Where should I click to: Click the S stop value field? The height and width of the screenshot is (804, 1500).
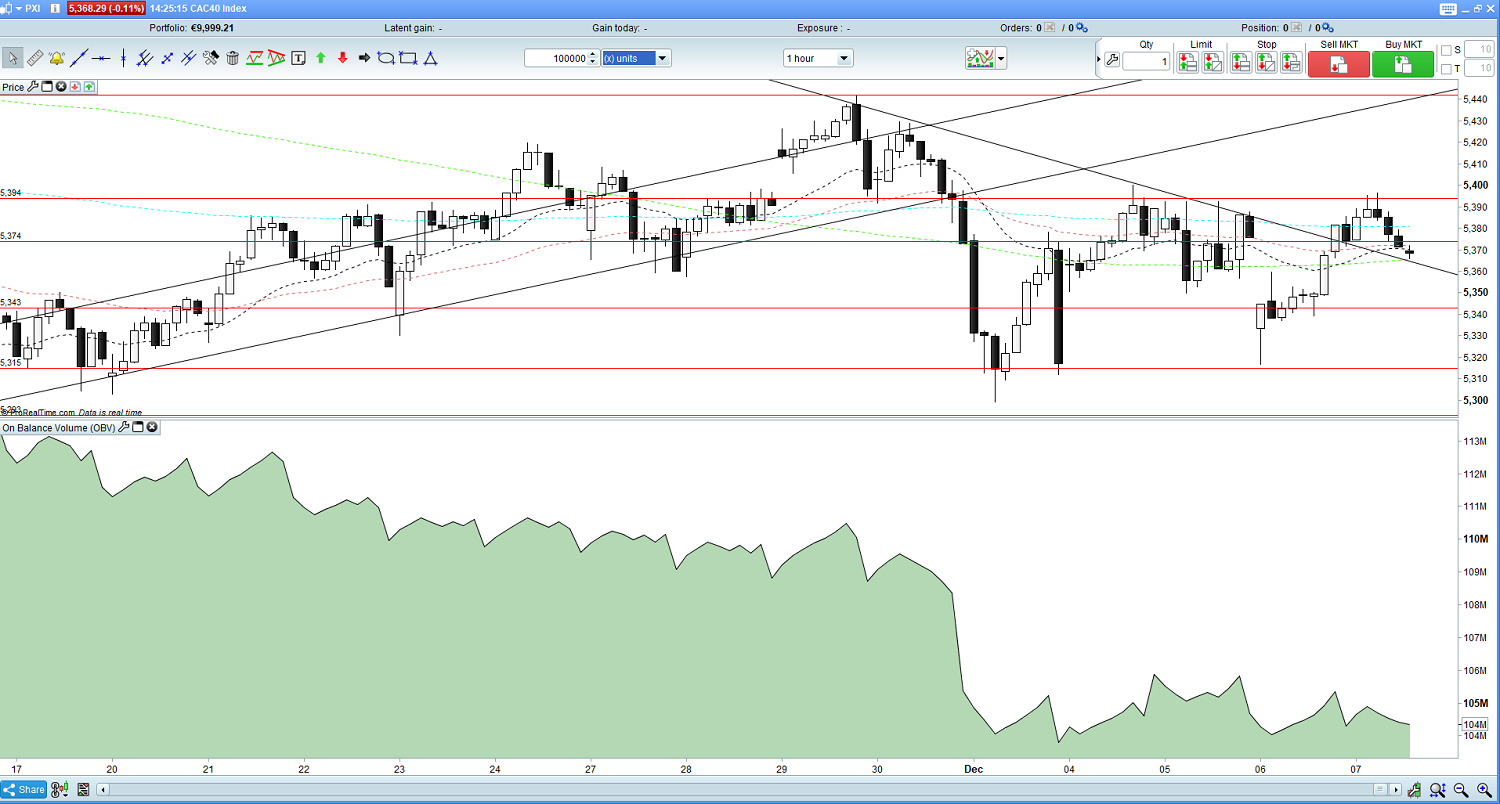[1479, 49]
